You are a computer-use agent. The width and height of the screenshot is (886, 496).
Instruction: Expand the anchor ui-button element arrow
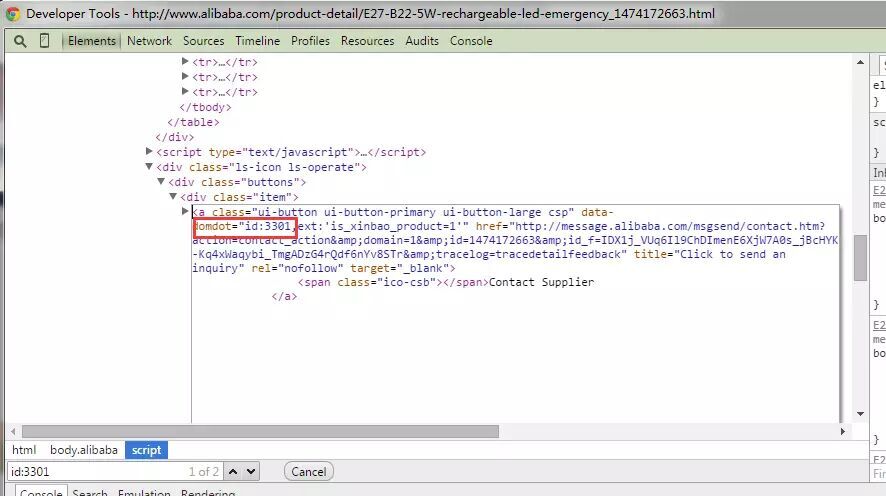[x=185, y=212]
